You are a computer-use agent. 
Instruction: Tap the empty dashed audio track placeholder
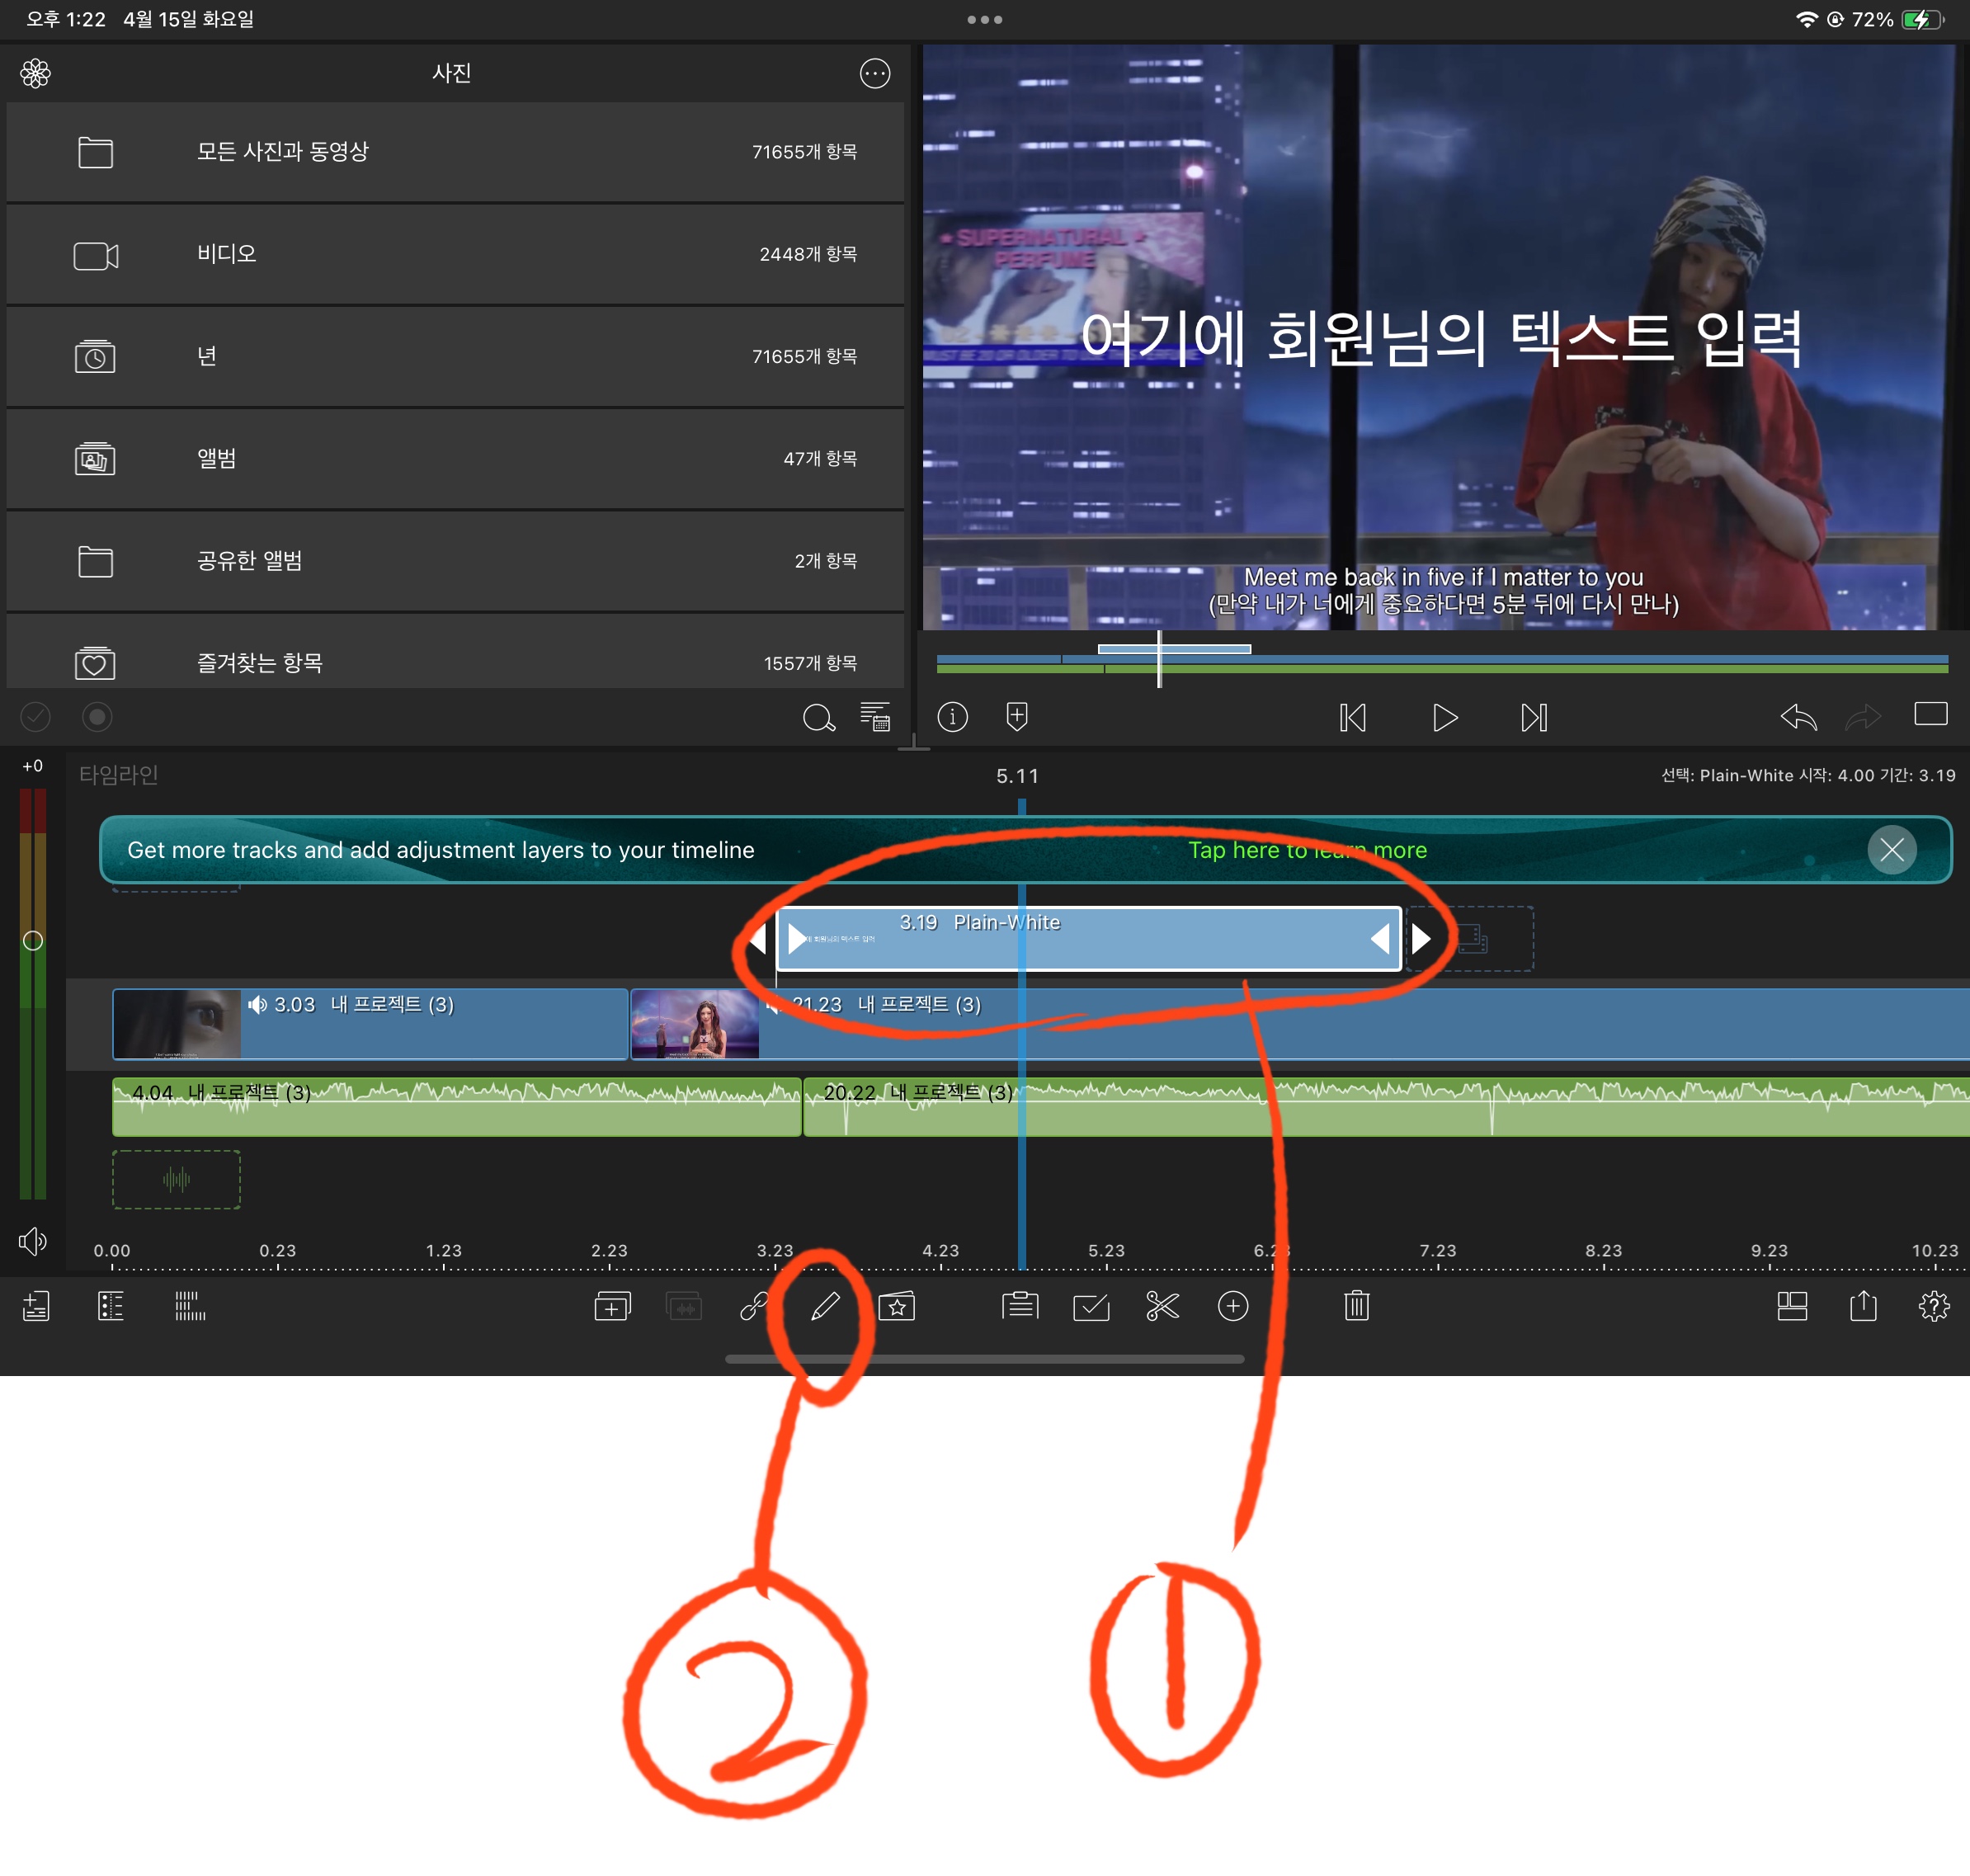[x=176, y=1180]
